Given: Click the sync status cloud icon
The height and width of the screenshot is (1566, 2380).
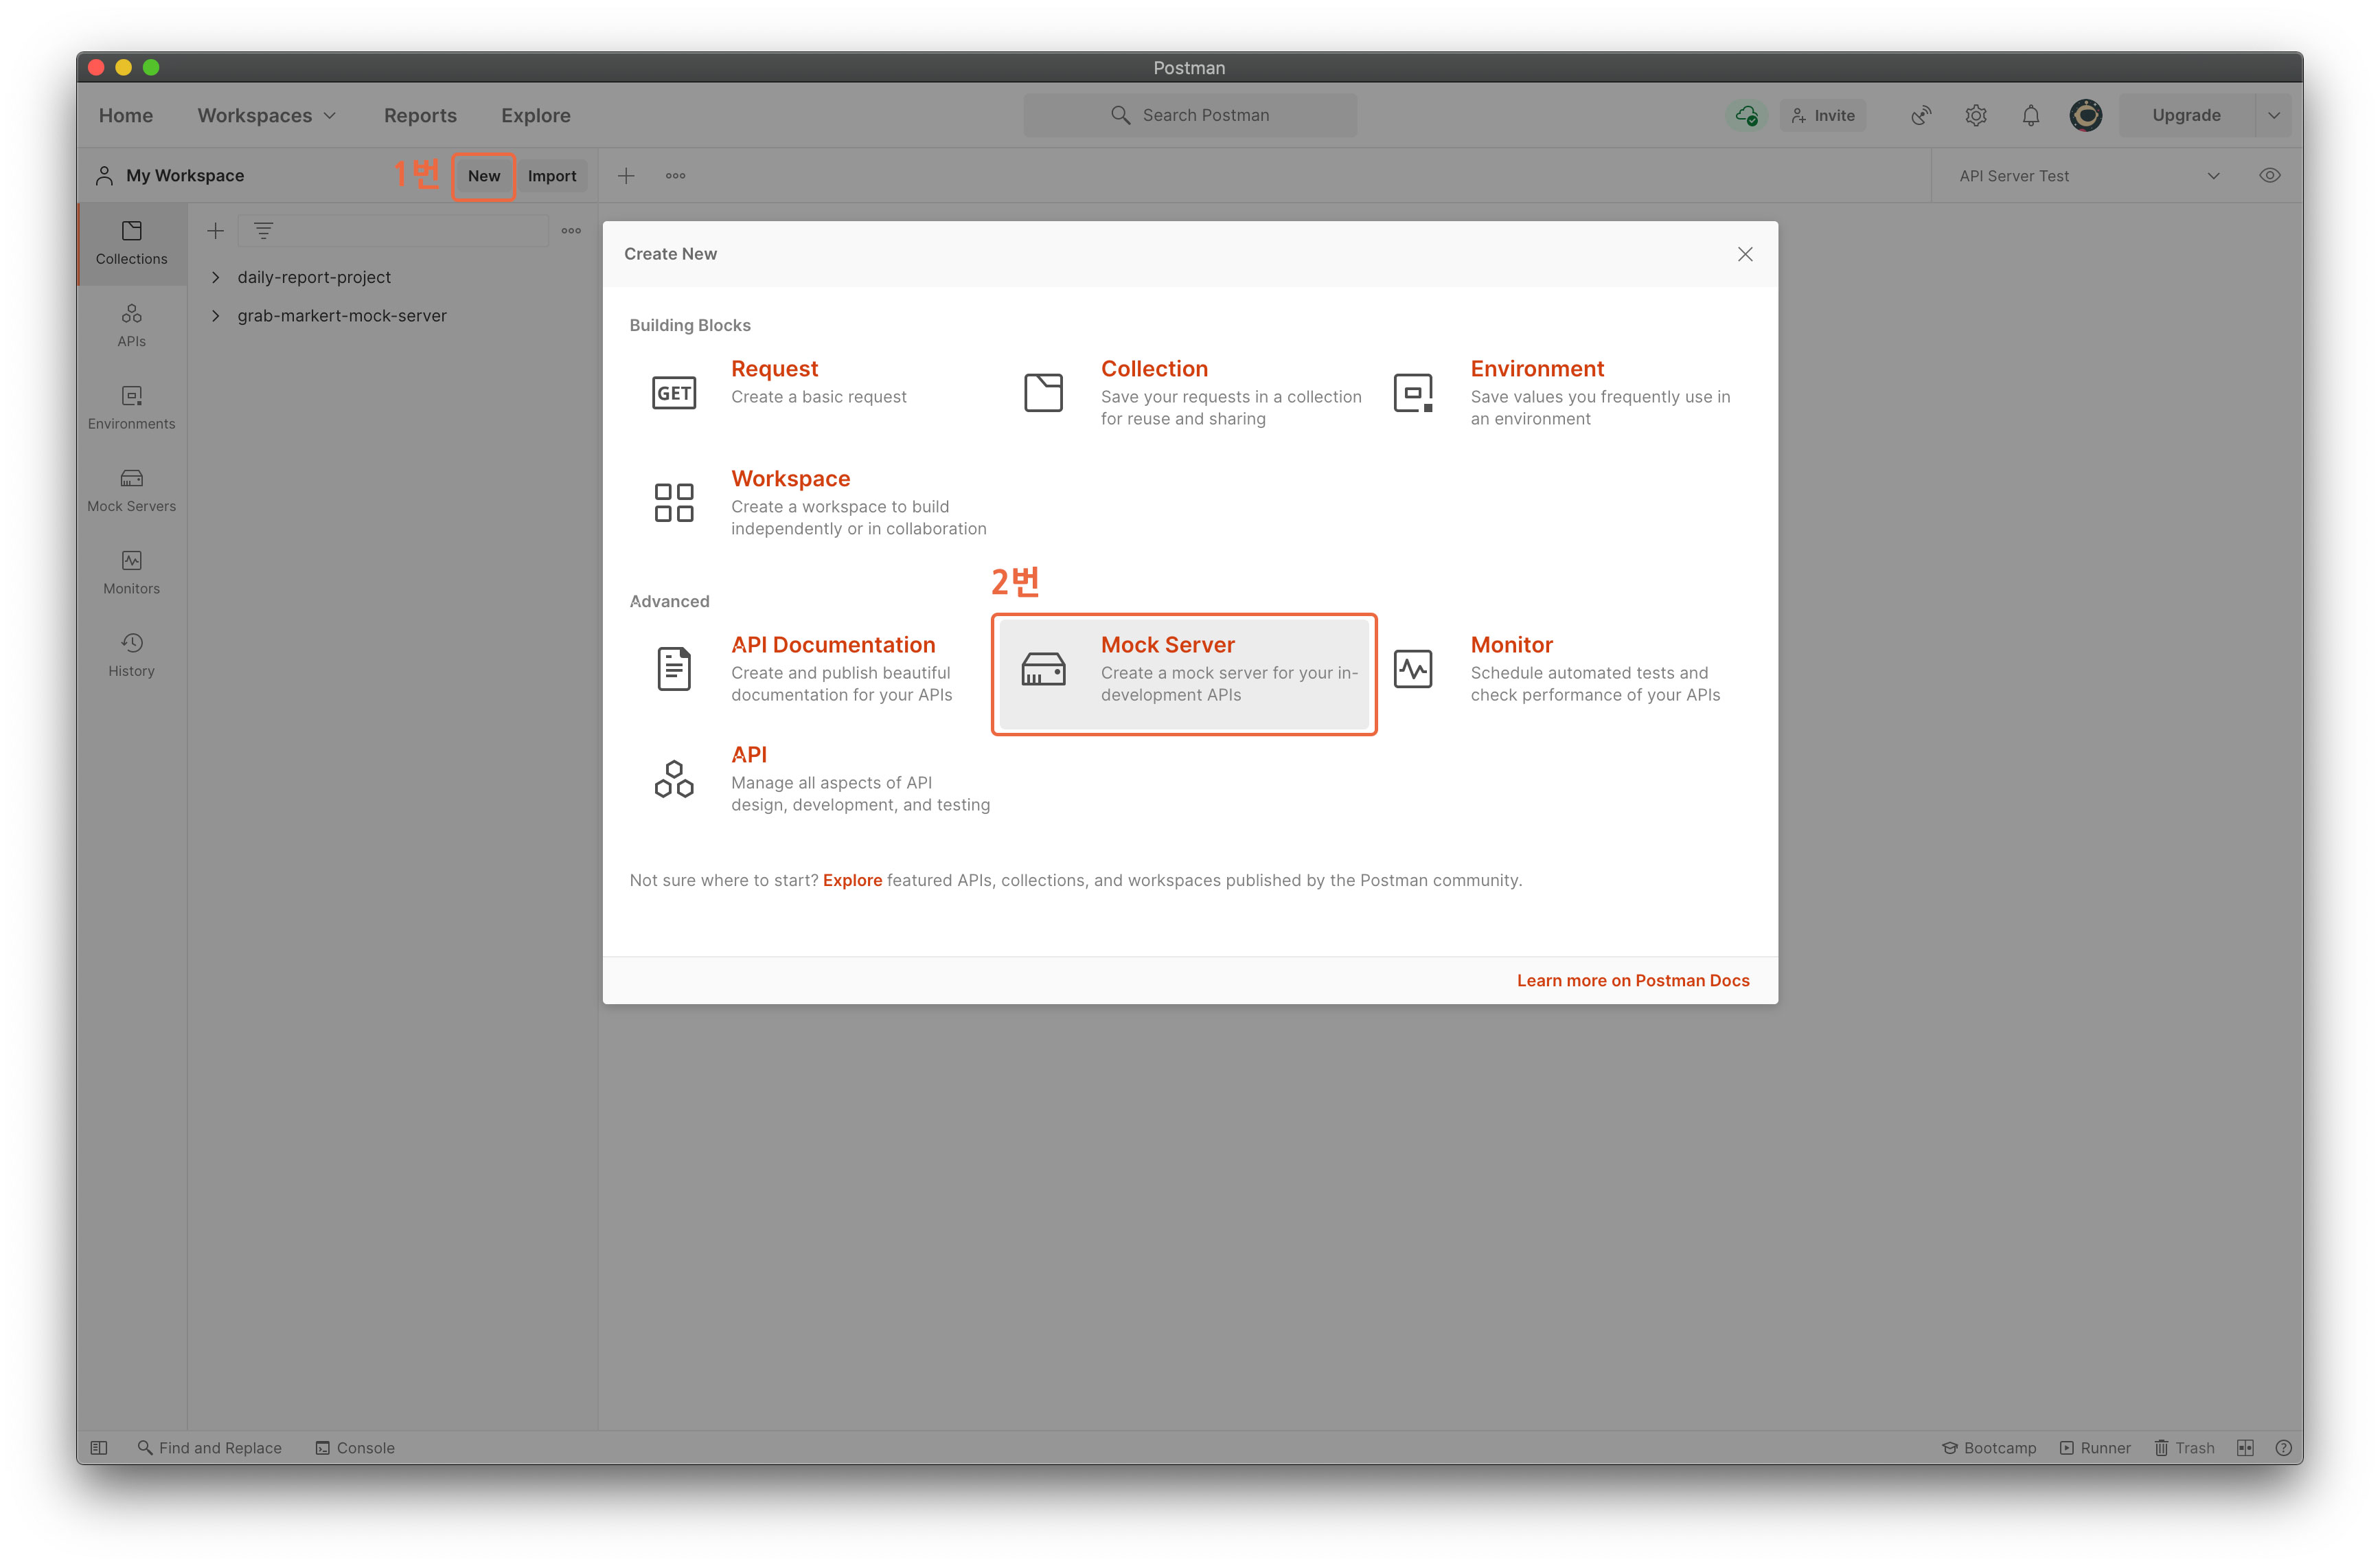Looking at the screenshot, I should coord(1746,115).
